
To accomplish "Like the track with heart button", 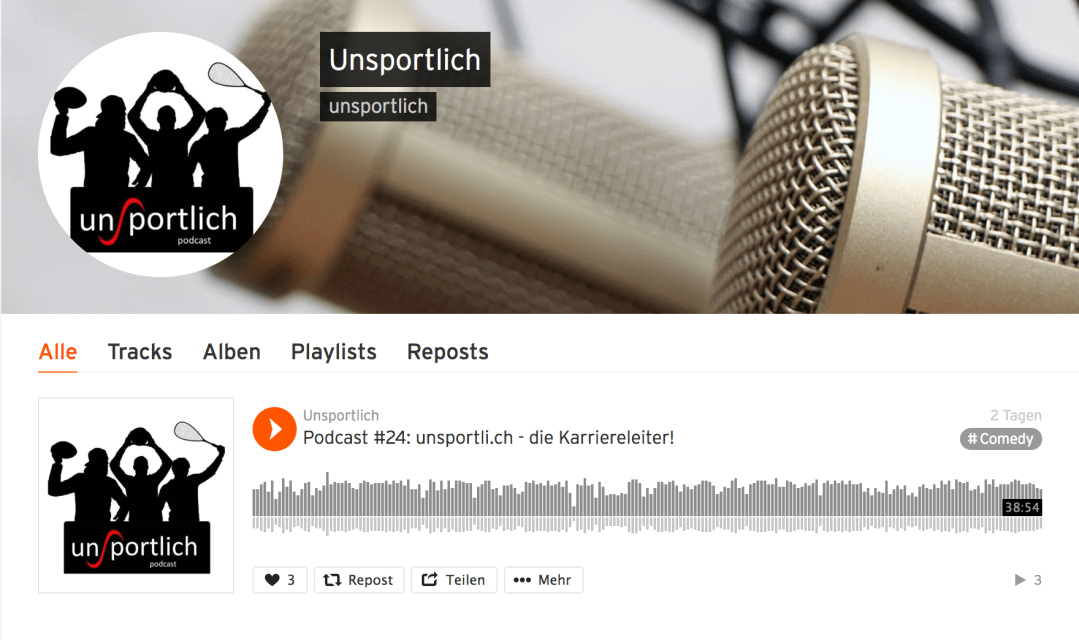I will [279, 579].
